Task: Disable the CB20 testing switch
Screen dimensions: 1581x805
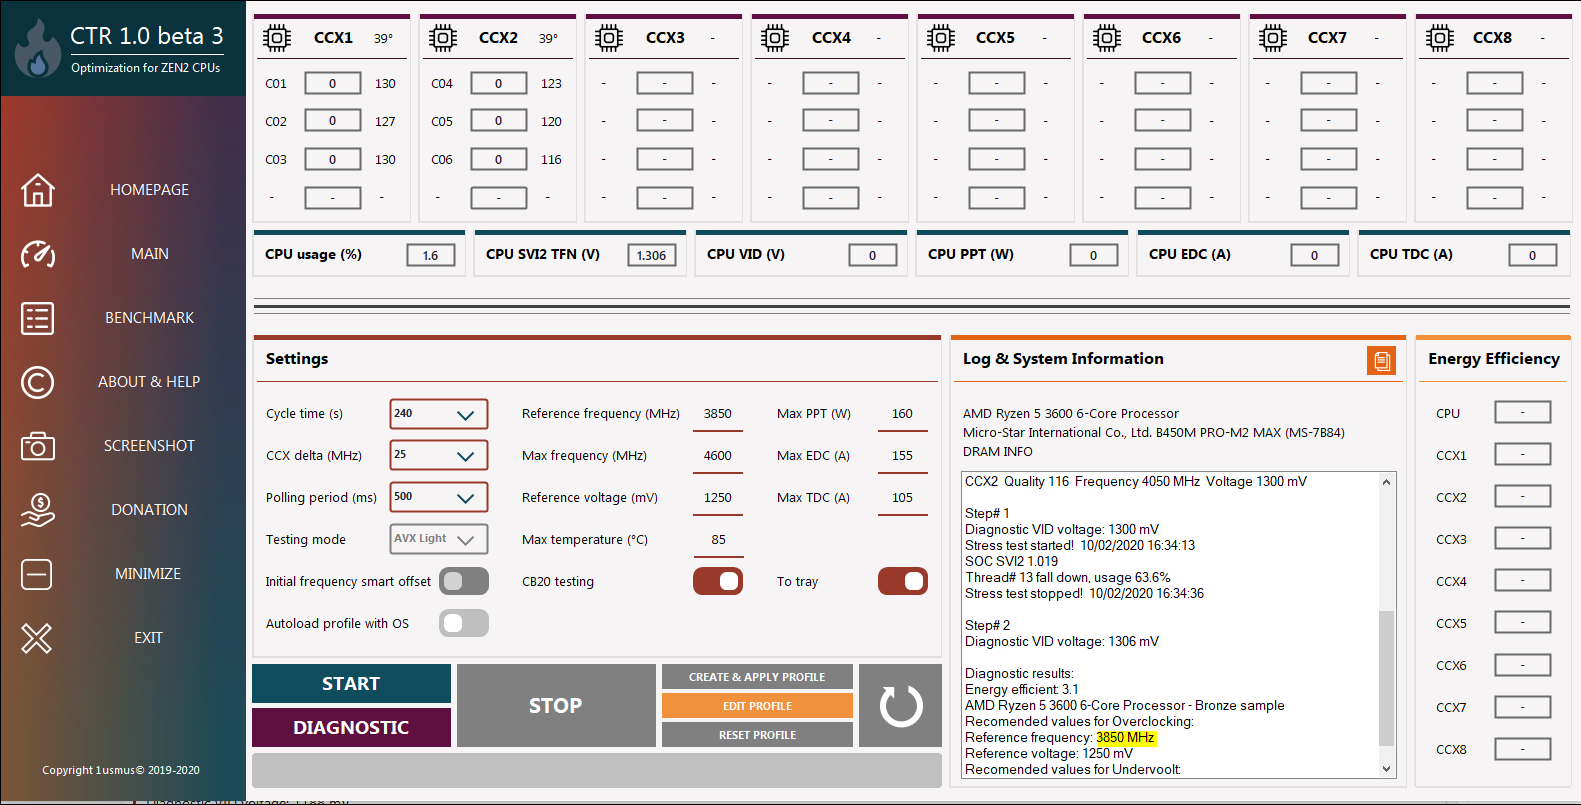Action: click(x=718, y=581)
